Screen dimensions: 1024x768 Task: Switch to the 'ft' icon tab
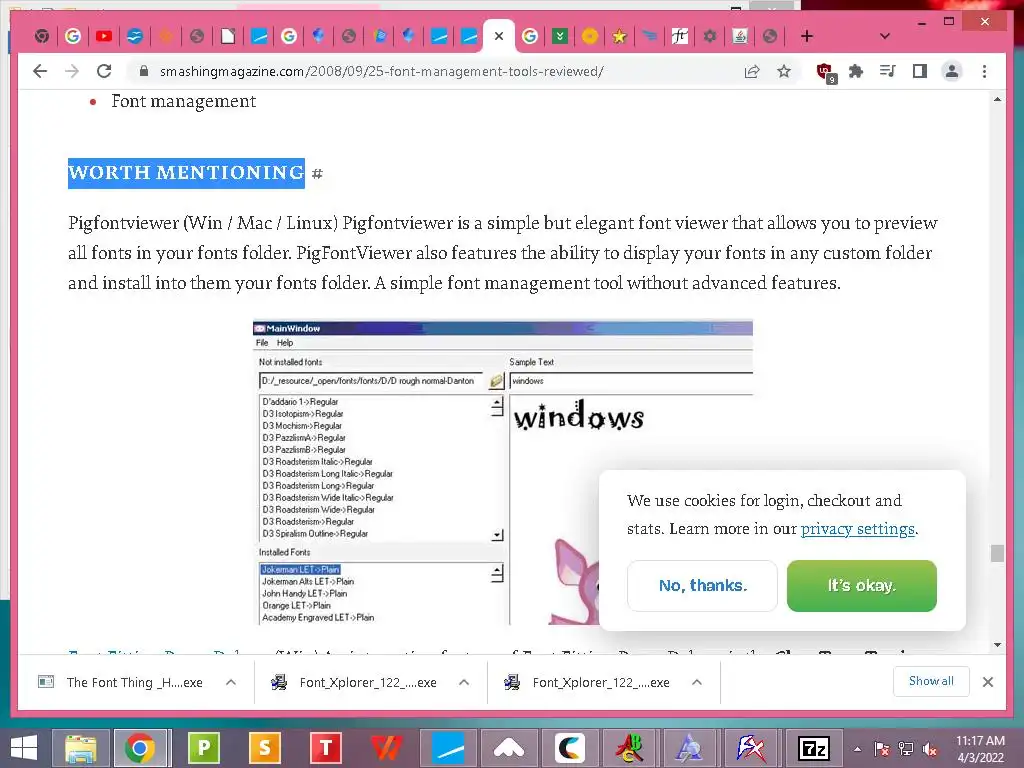(x=679, y=36)
